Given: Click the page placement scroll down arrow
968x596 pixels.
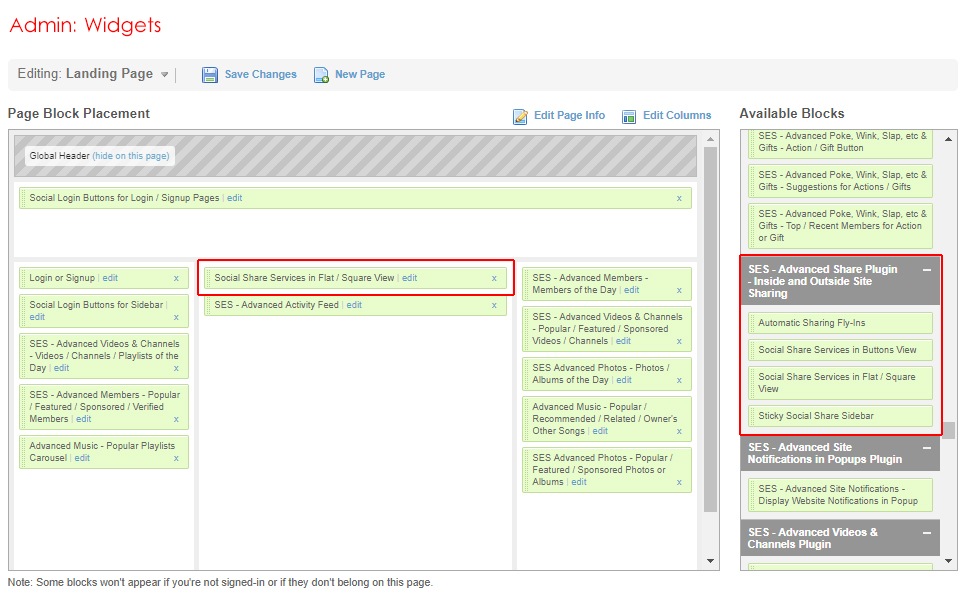Looking at the screenshot, I should (x=710, y=561).
